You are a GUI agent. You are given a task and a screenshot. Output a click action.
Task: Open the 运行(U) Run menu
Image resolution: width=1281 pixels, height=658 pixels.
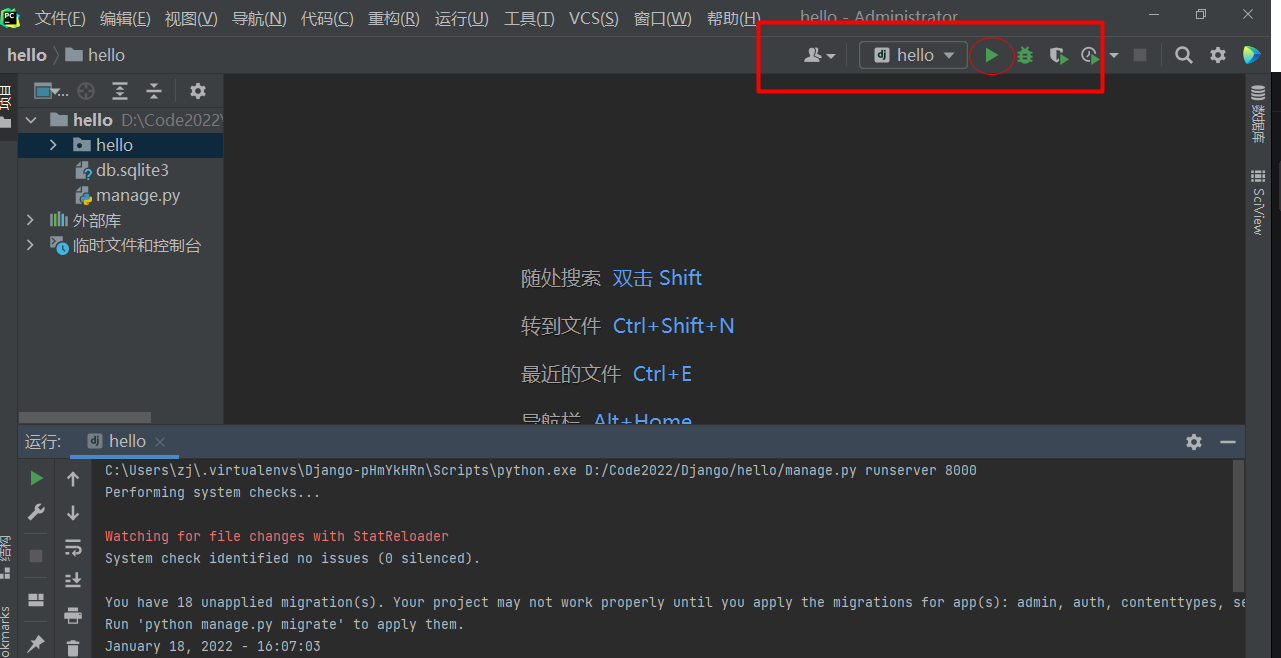point(461,19)
